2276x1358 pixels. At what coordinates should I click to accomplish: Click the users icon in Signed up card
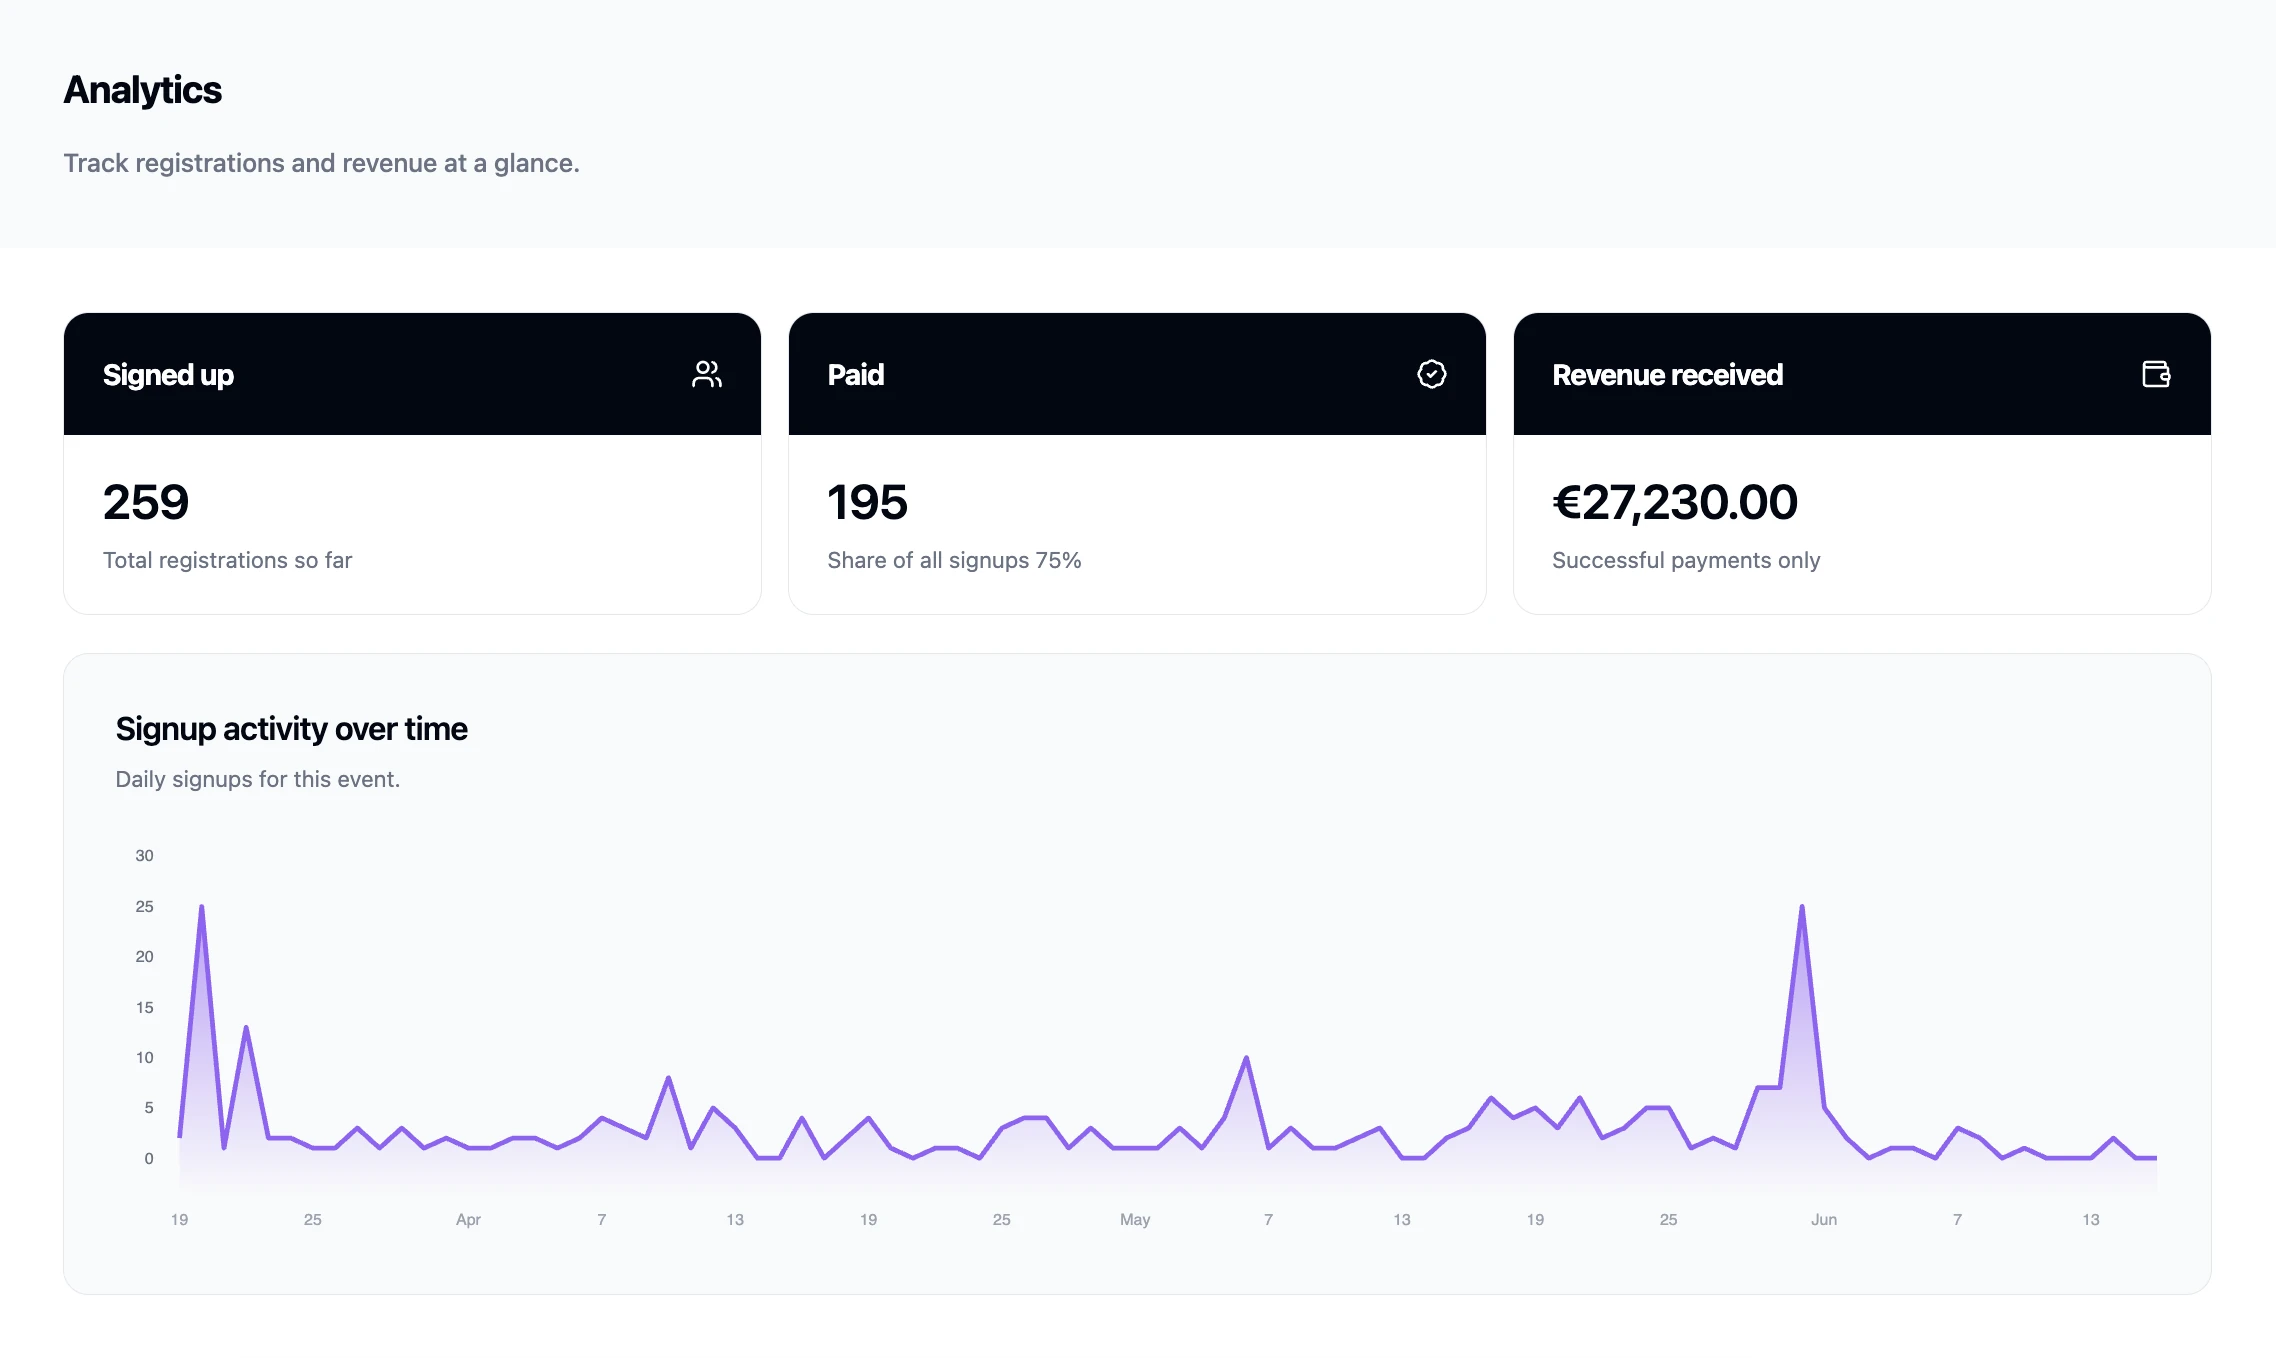(x=707, y=374)
